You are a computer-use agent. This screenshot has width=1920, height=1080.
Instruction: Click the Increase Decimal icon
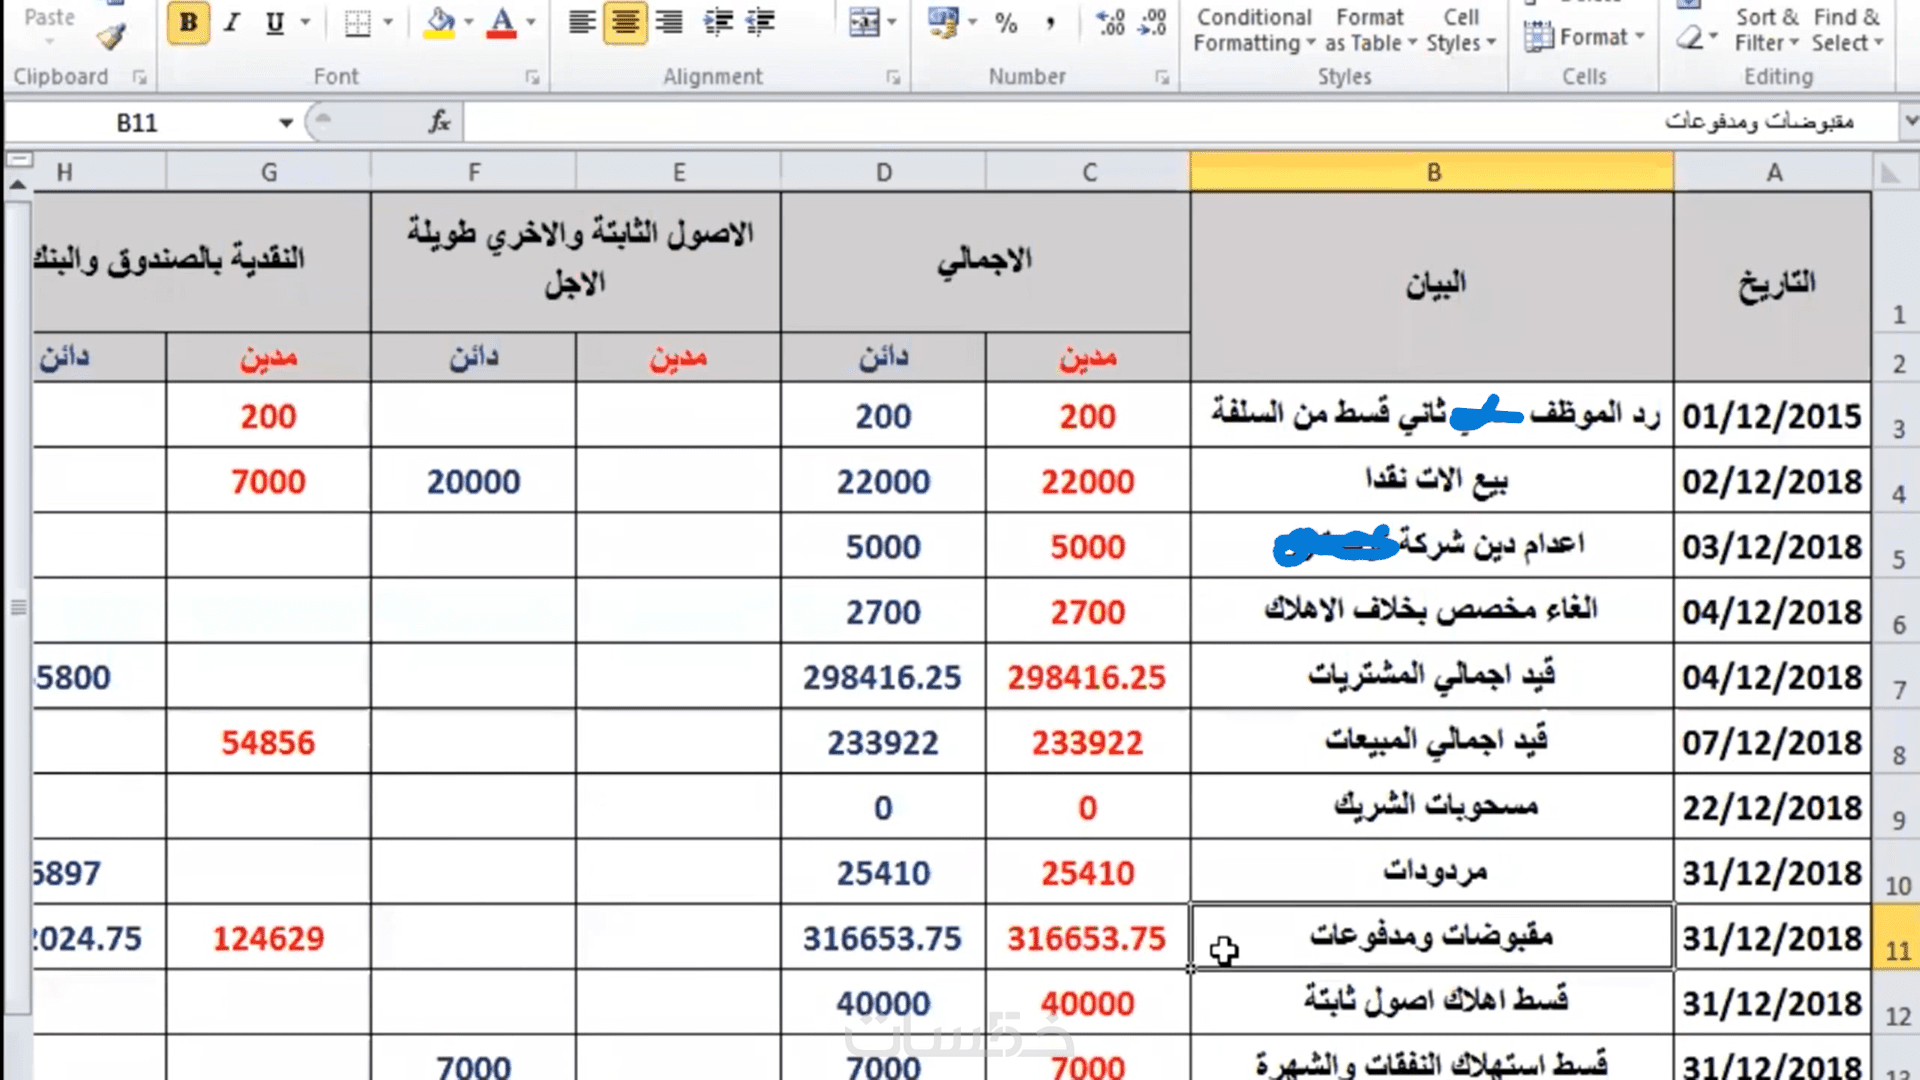coord(1110,22)
